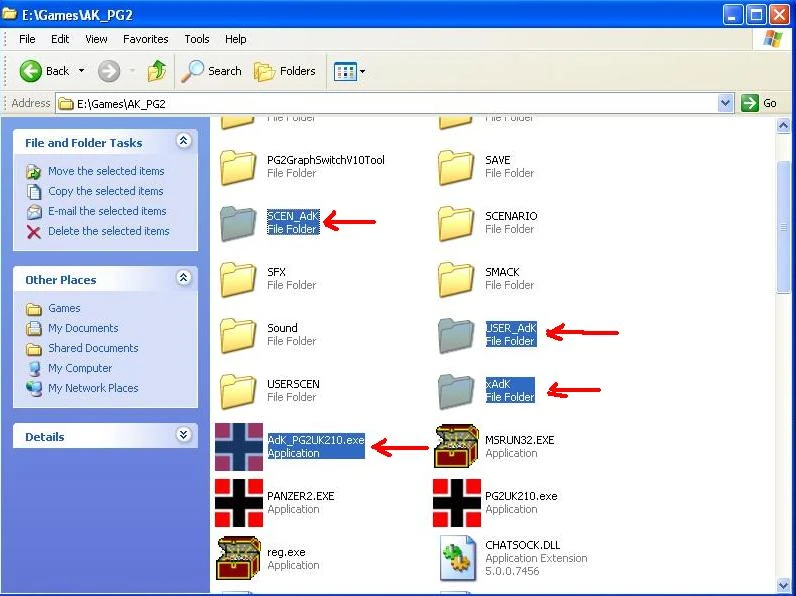Open the Search pane
The image size is (796, 596).
pyautogui.click(x=212, y=71)
